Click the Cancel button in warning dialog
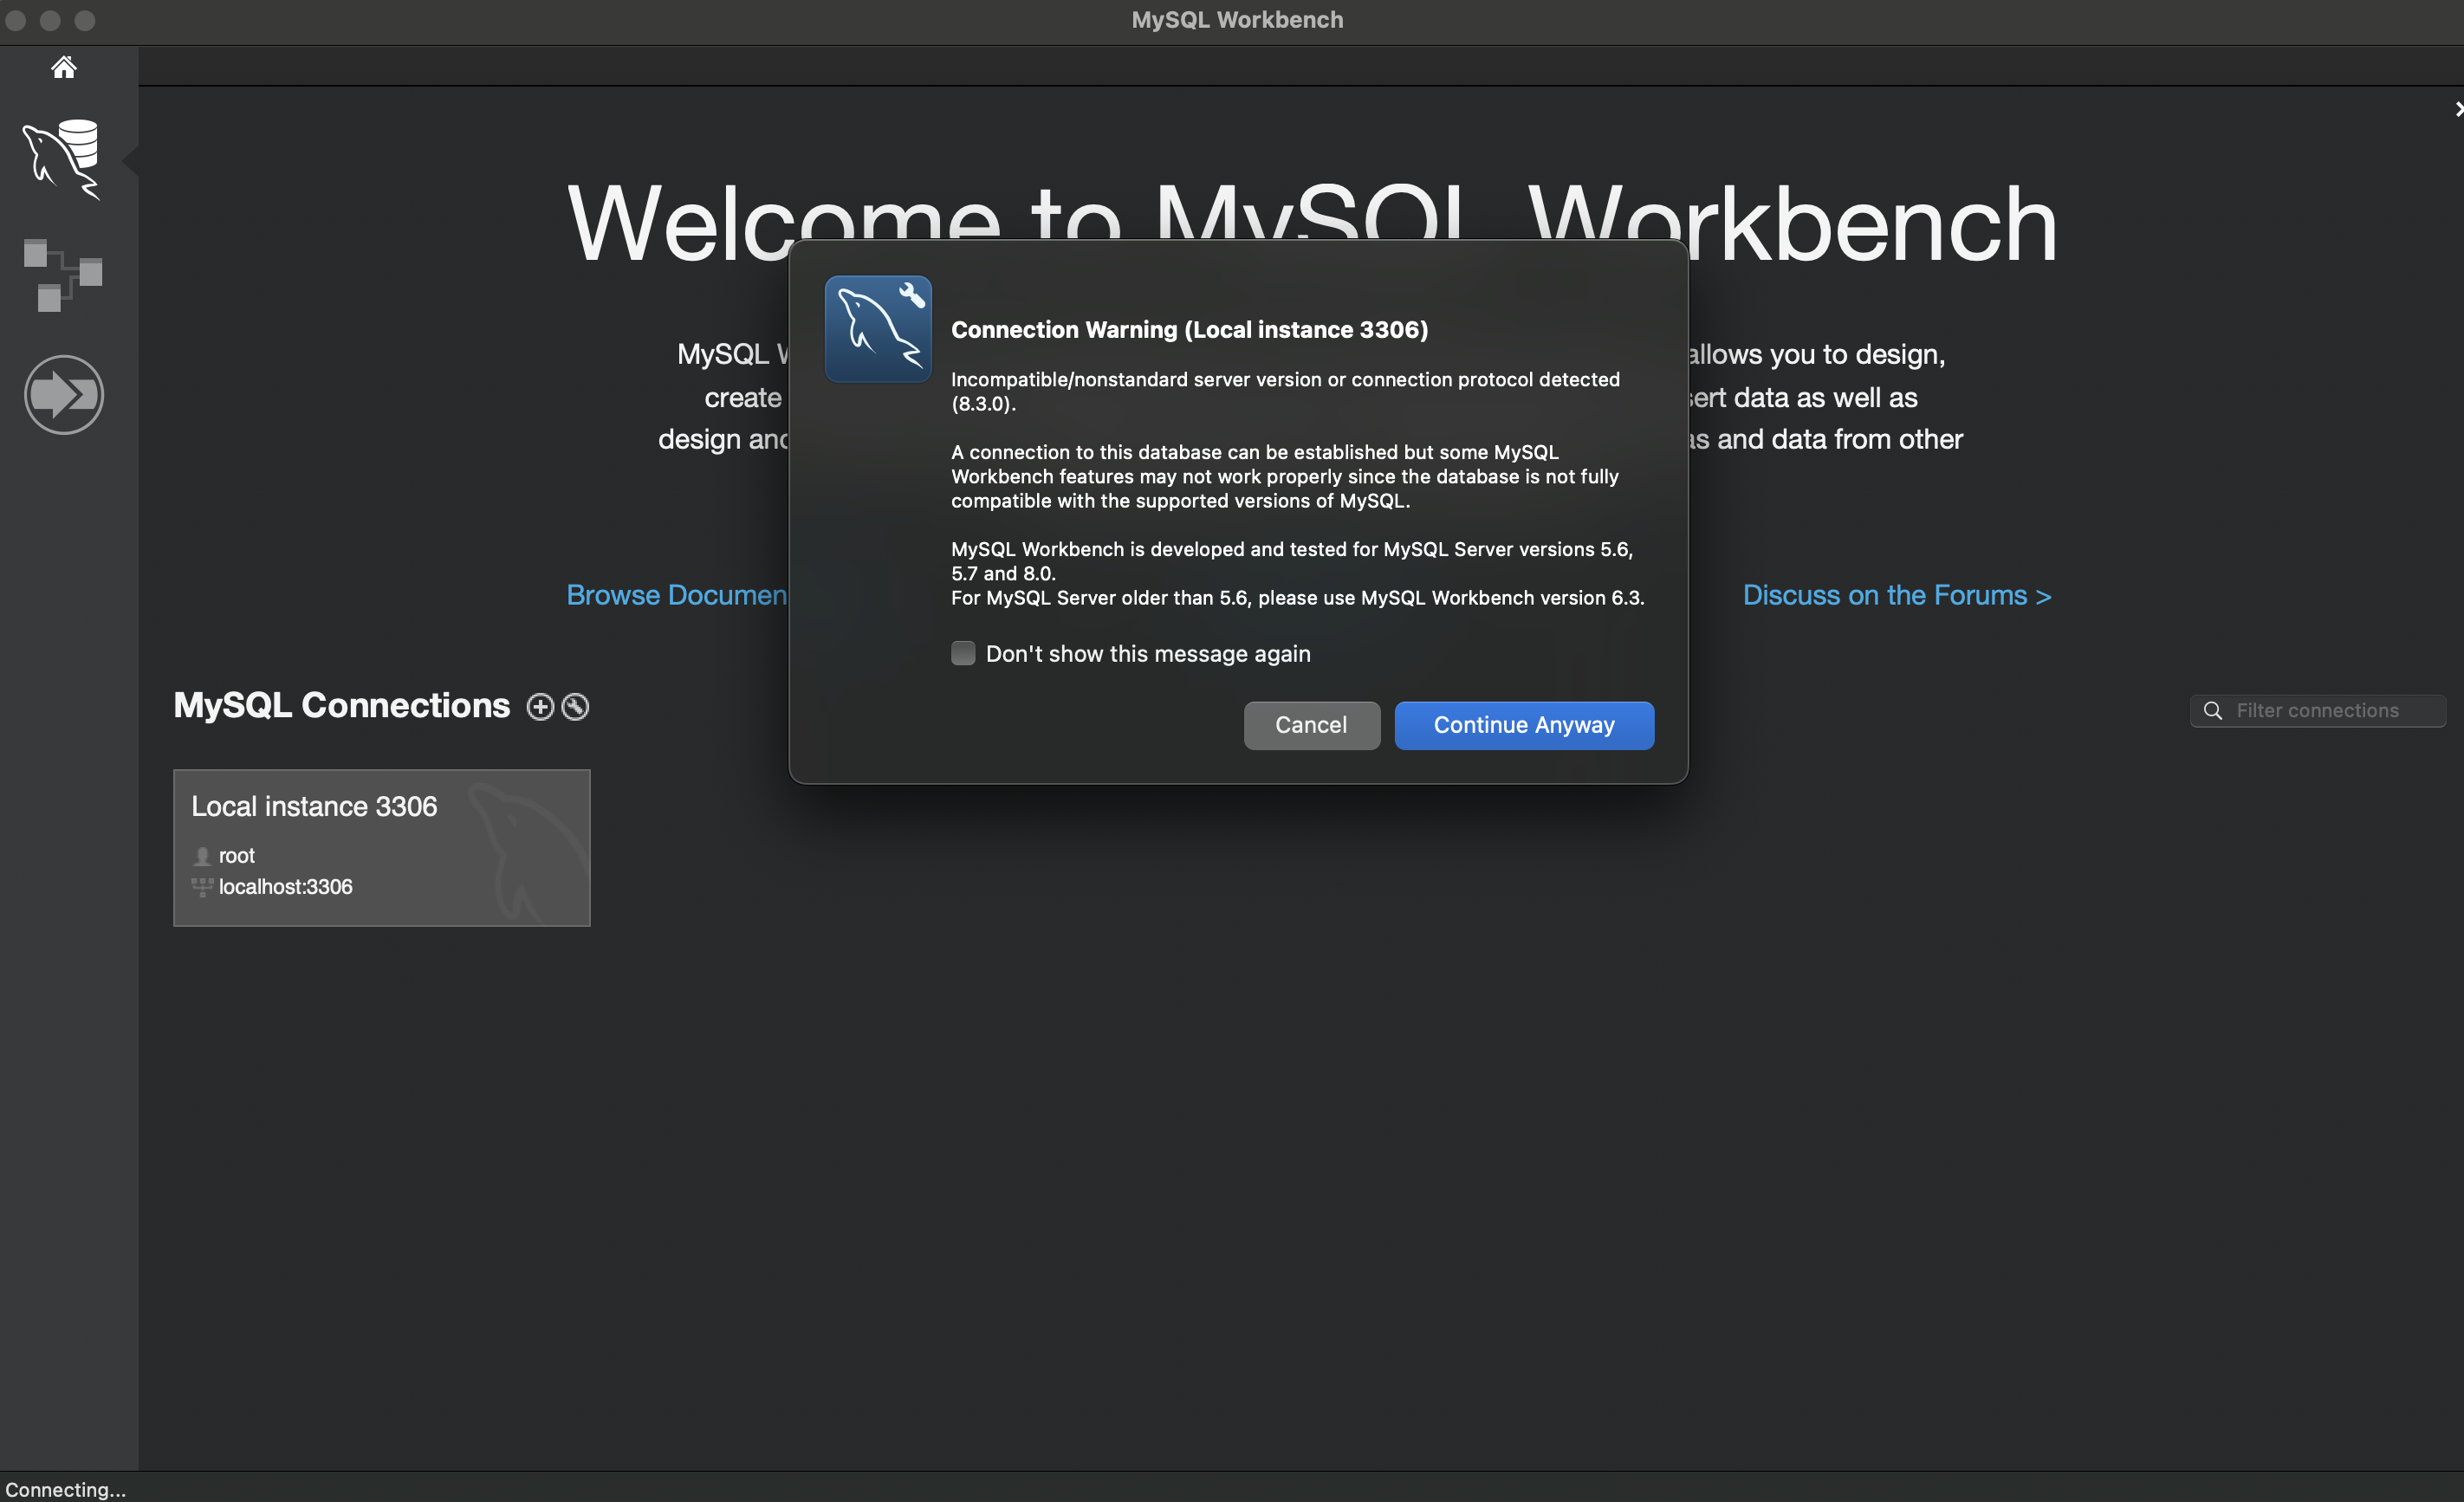 [1311, 725]
